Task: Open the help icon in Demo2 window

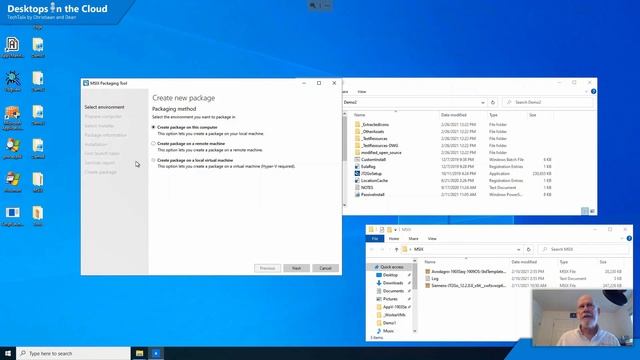Action: click(x=593, y=91)
